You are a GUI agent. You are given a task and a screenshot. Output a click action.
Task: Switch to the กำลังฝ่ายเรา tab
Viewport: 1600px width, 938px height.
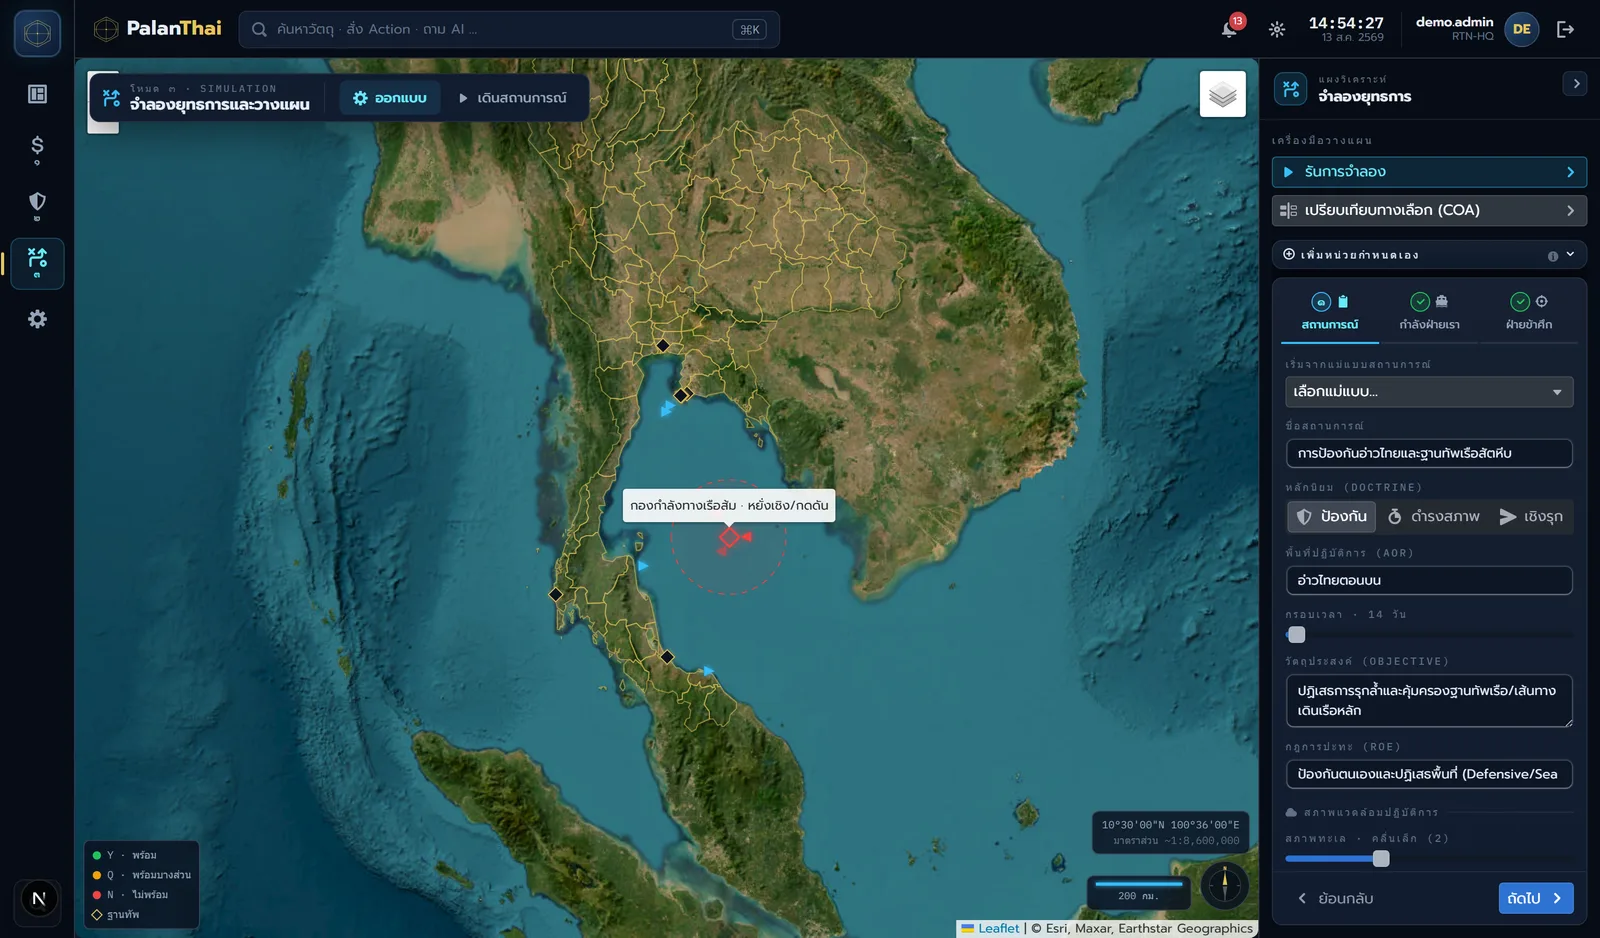point(1429,312)
